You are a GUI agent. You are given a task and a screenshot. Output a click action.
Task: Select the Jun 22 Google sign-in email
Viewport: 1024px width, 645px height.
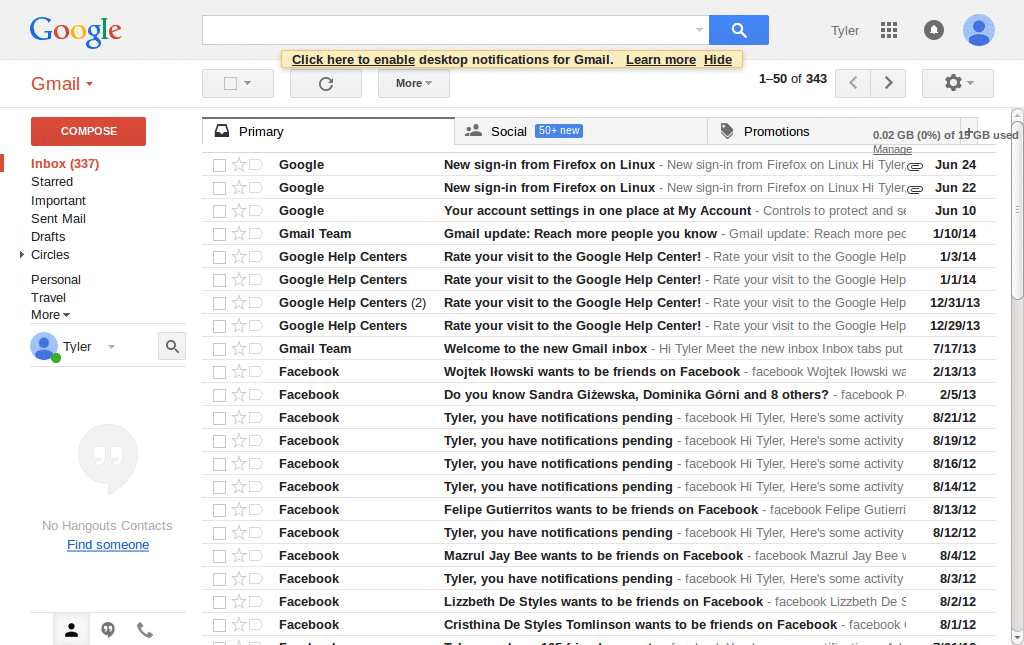point(219,188)
